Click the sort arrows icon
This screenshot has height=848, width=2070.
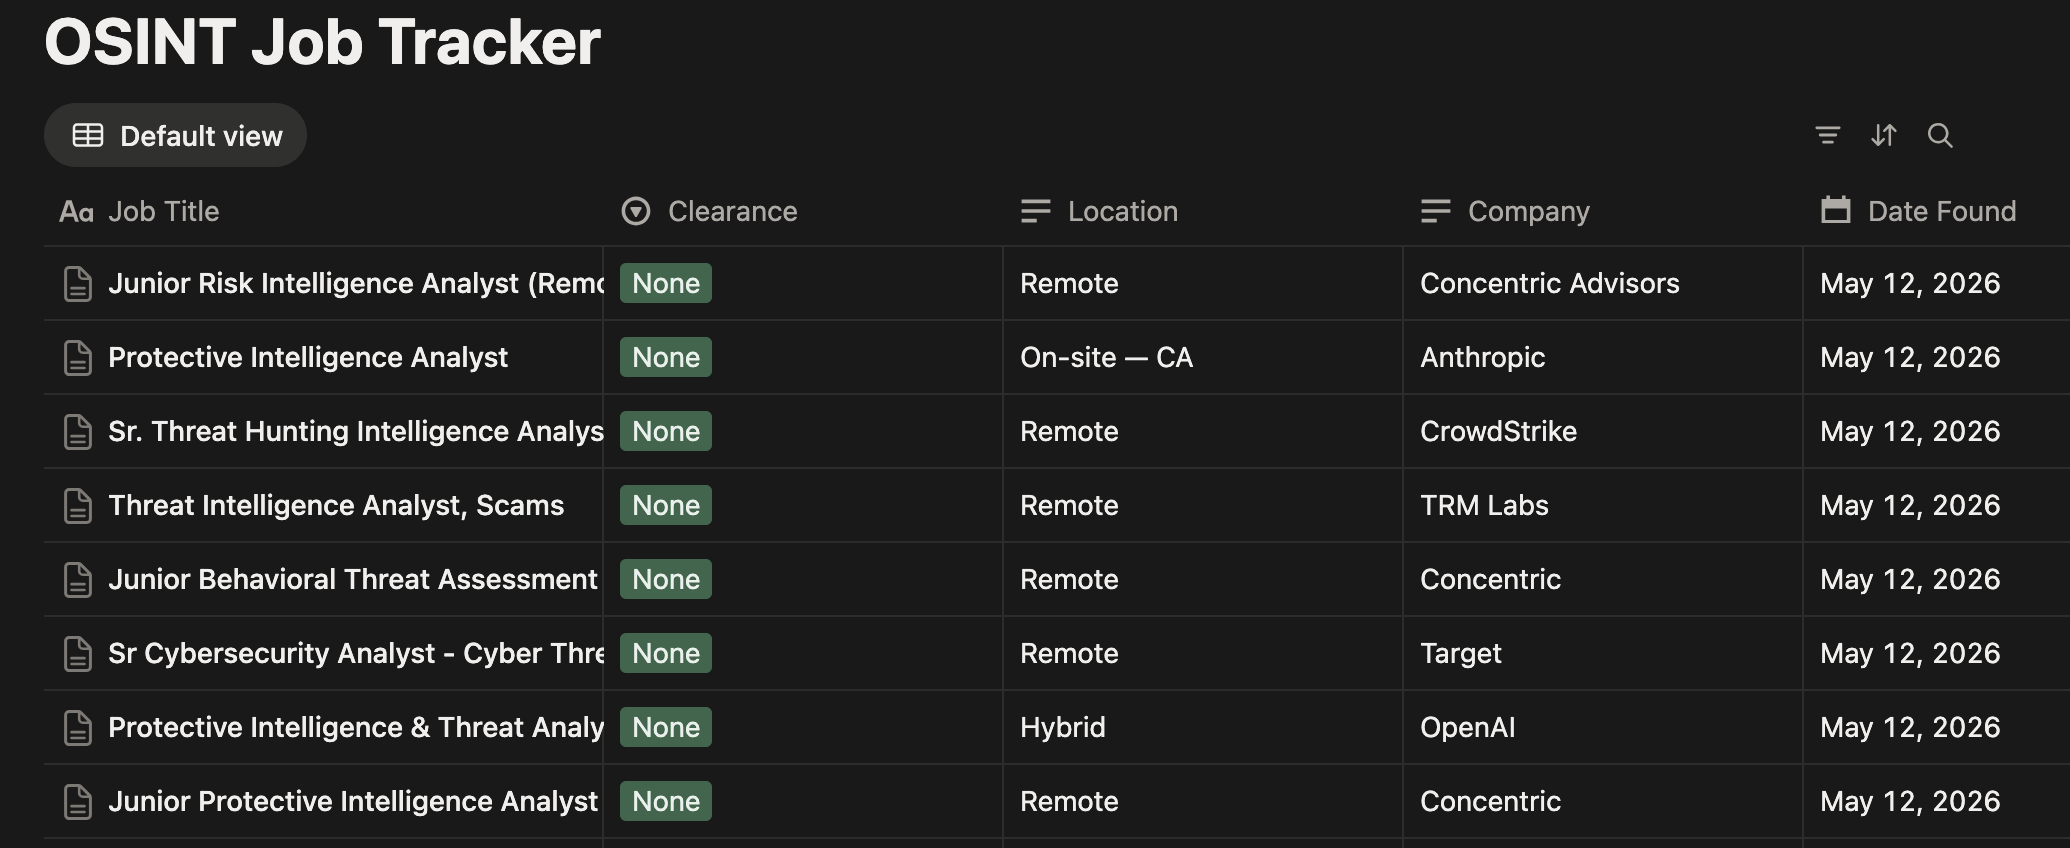point(1883,135)
